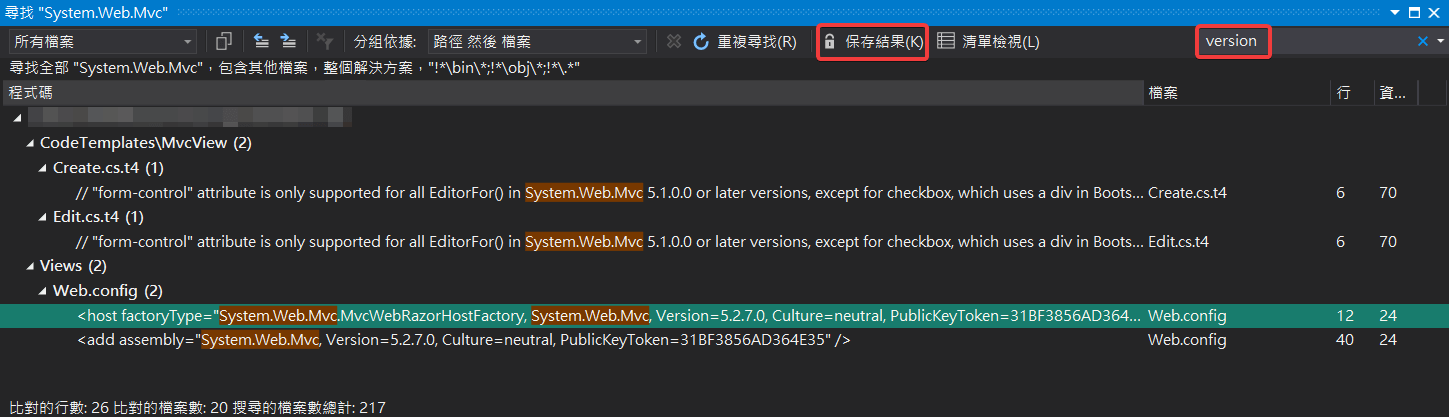The height and width of the screenshot is (417, 1449).
Task: Clear the version search filter
Action: click(1422, 41)
